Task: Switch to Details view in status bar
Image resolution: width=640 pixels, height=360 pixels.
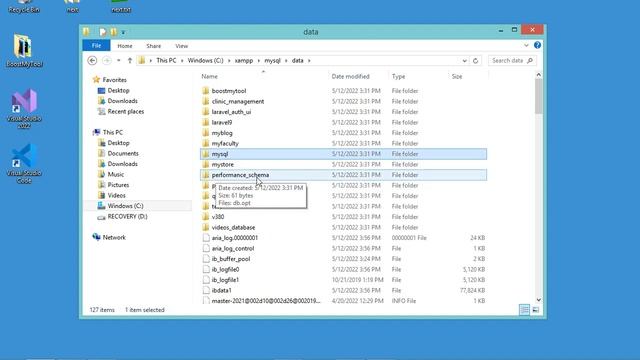Action: pos(524,310)
